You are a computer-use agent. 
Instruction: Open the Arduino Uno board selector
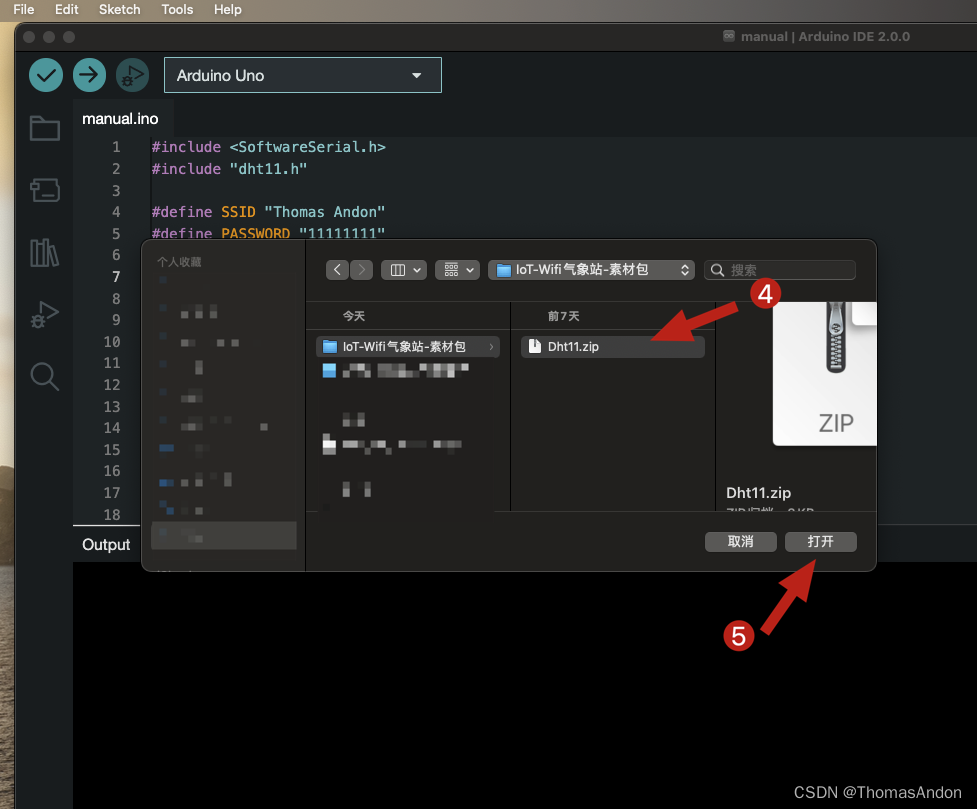click(303, 75)
